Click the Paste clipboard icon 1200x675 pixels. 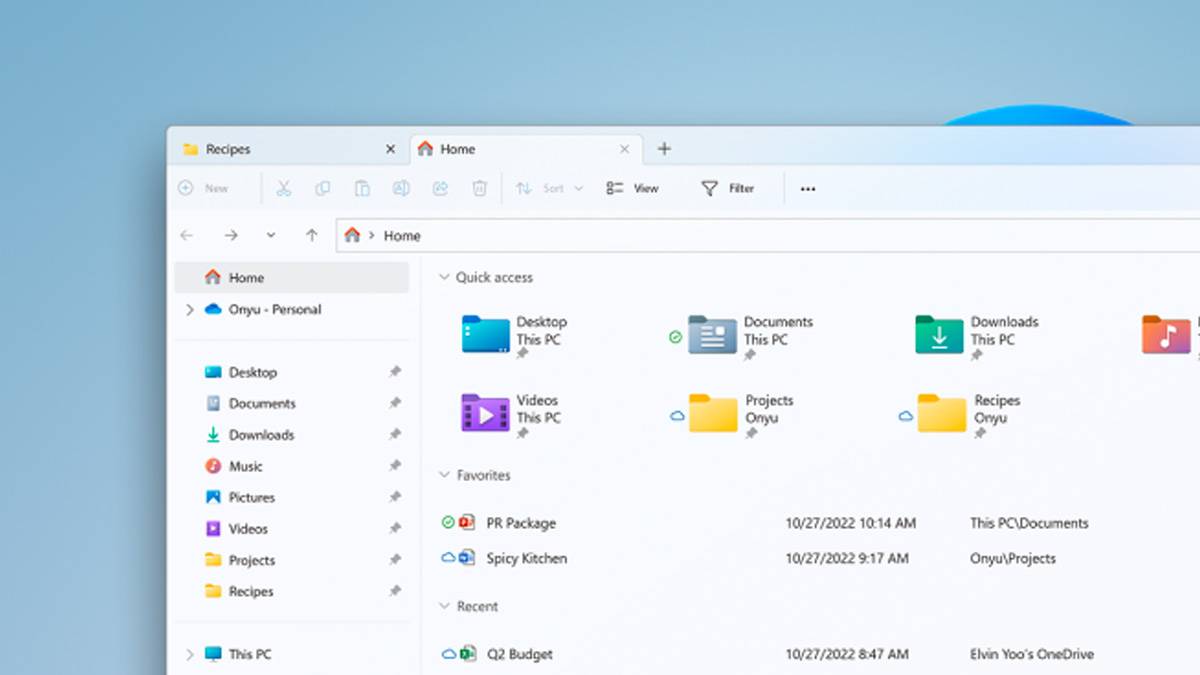click(362, 188)
